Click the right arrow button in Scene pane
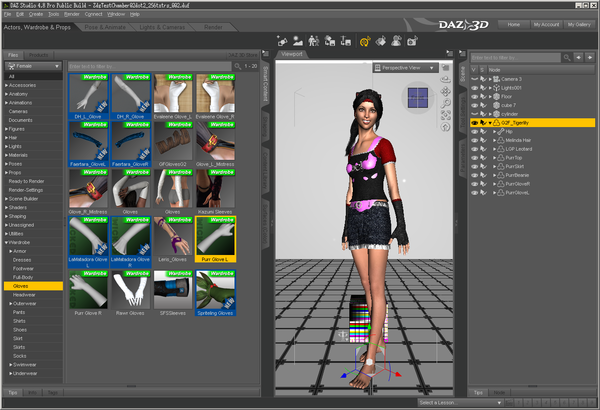600x410 pixels. tap(590, 58)
